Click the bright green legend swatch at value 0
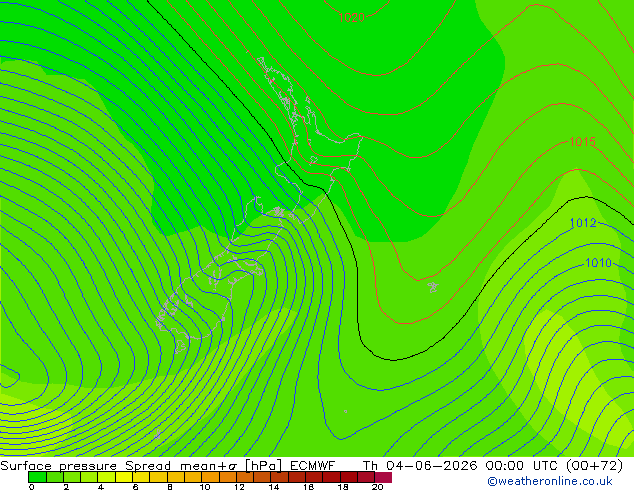The image size is (634, 490). [x=37, y=477]
